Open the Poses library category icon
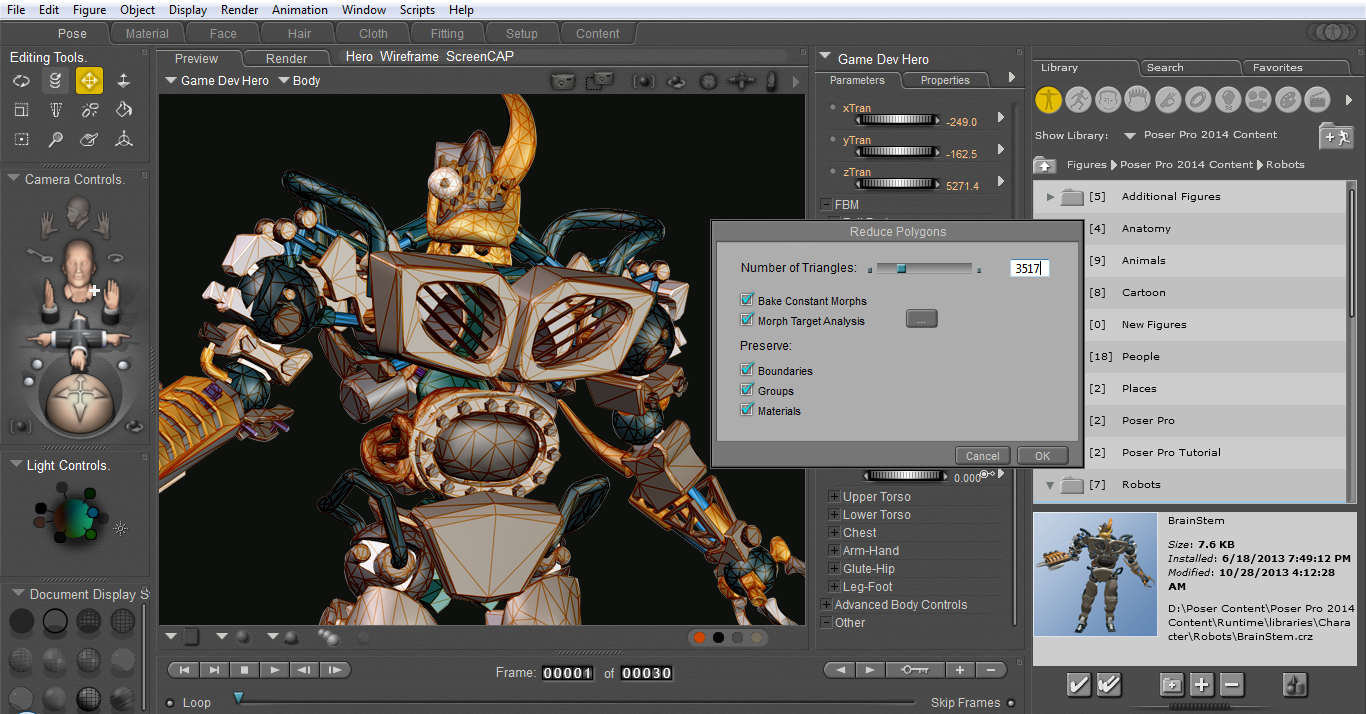This screenshot has height=714, width=1366. click(1078, 99)
